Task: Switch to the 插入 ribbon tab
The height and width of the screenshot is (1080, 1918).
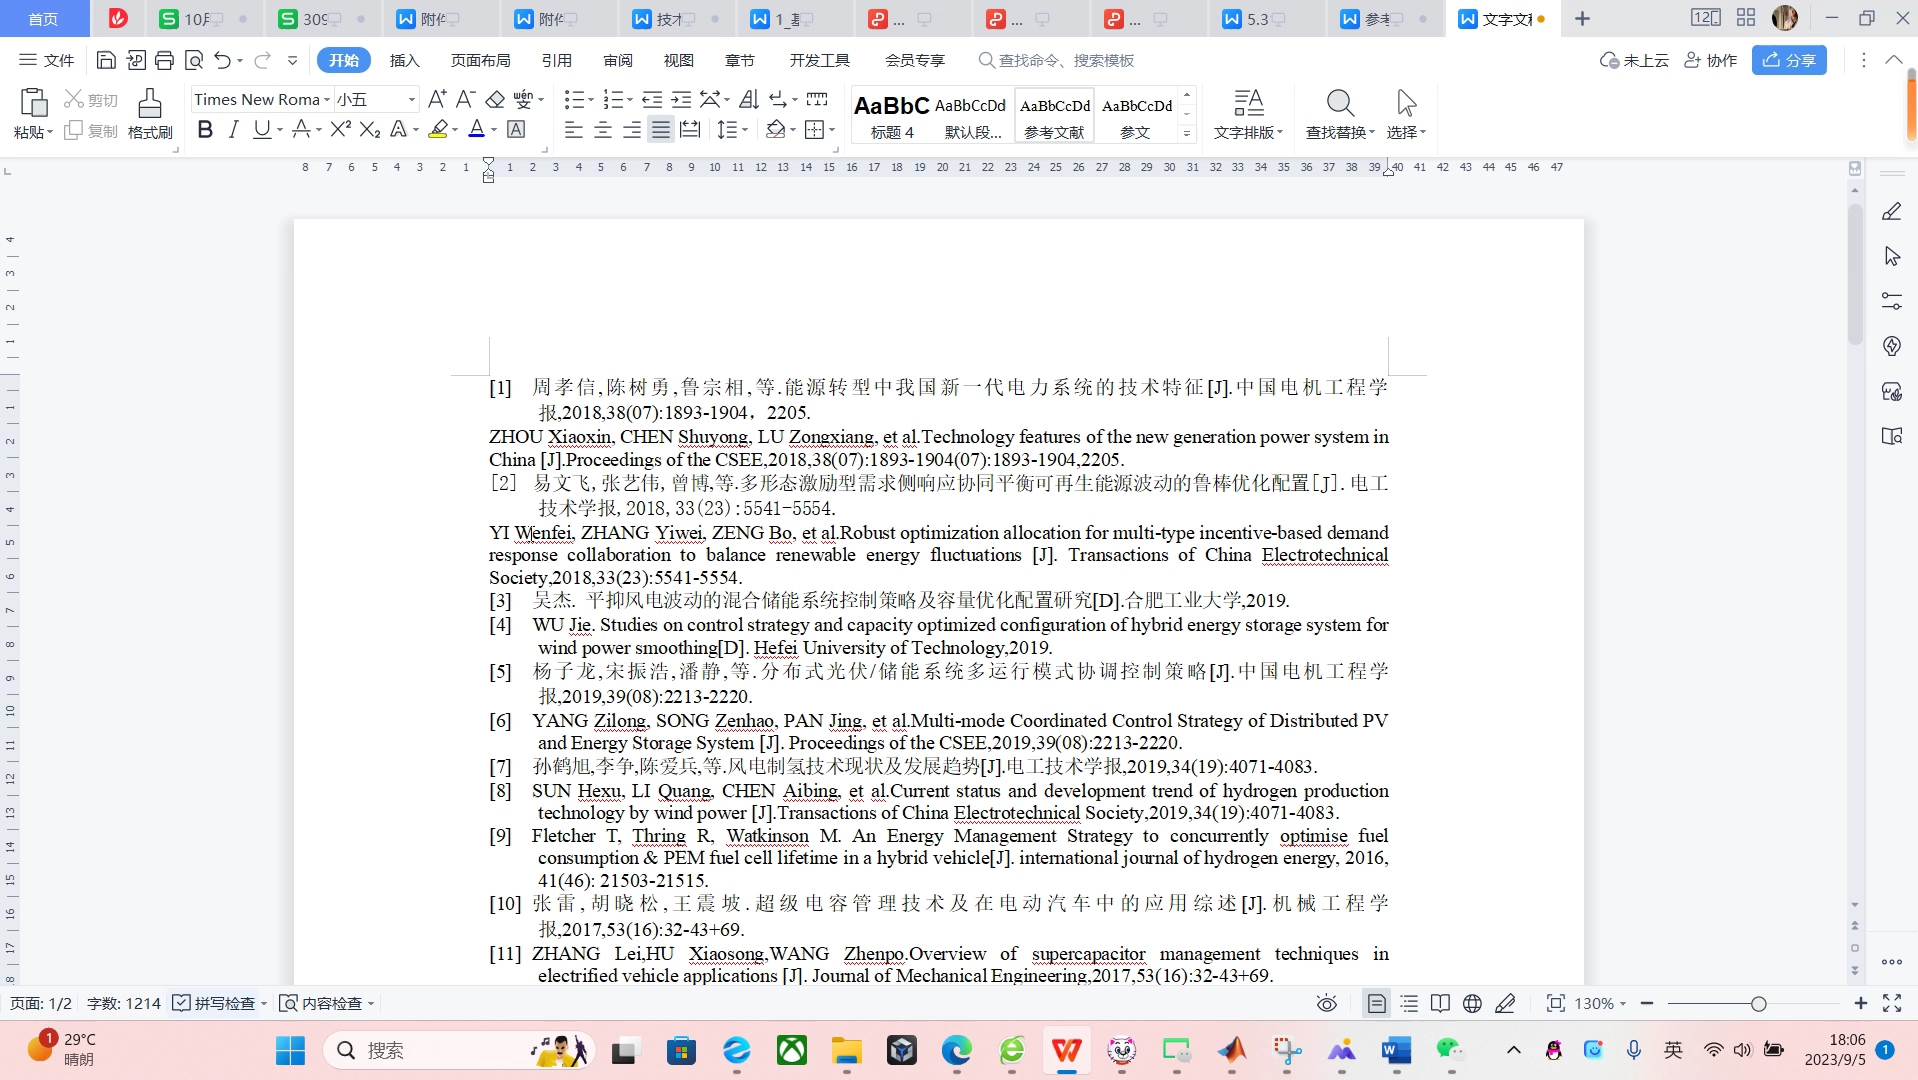Action: pos(404,60)
